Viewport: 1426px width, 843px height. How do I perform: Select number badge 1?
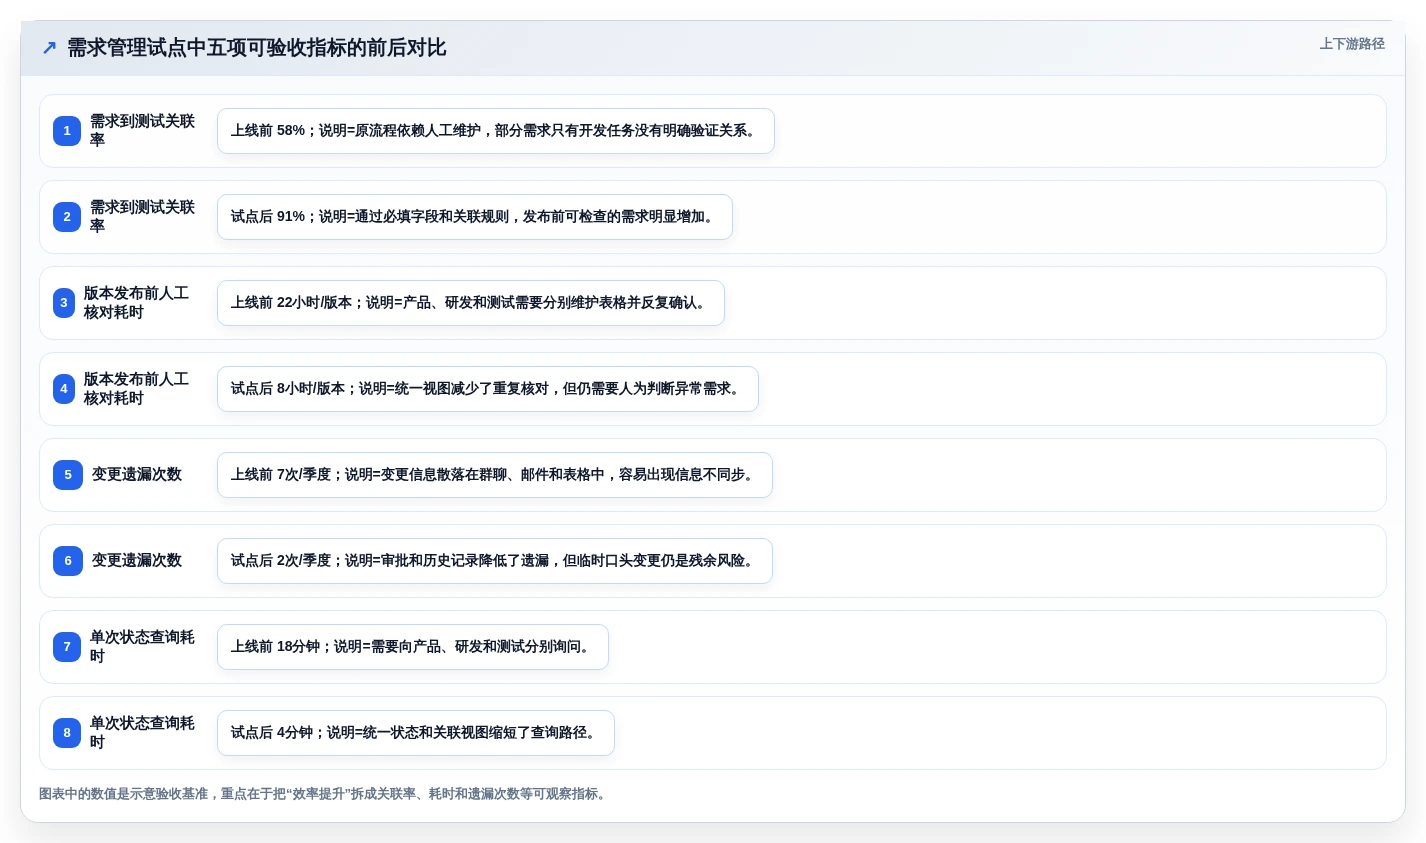67,131
